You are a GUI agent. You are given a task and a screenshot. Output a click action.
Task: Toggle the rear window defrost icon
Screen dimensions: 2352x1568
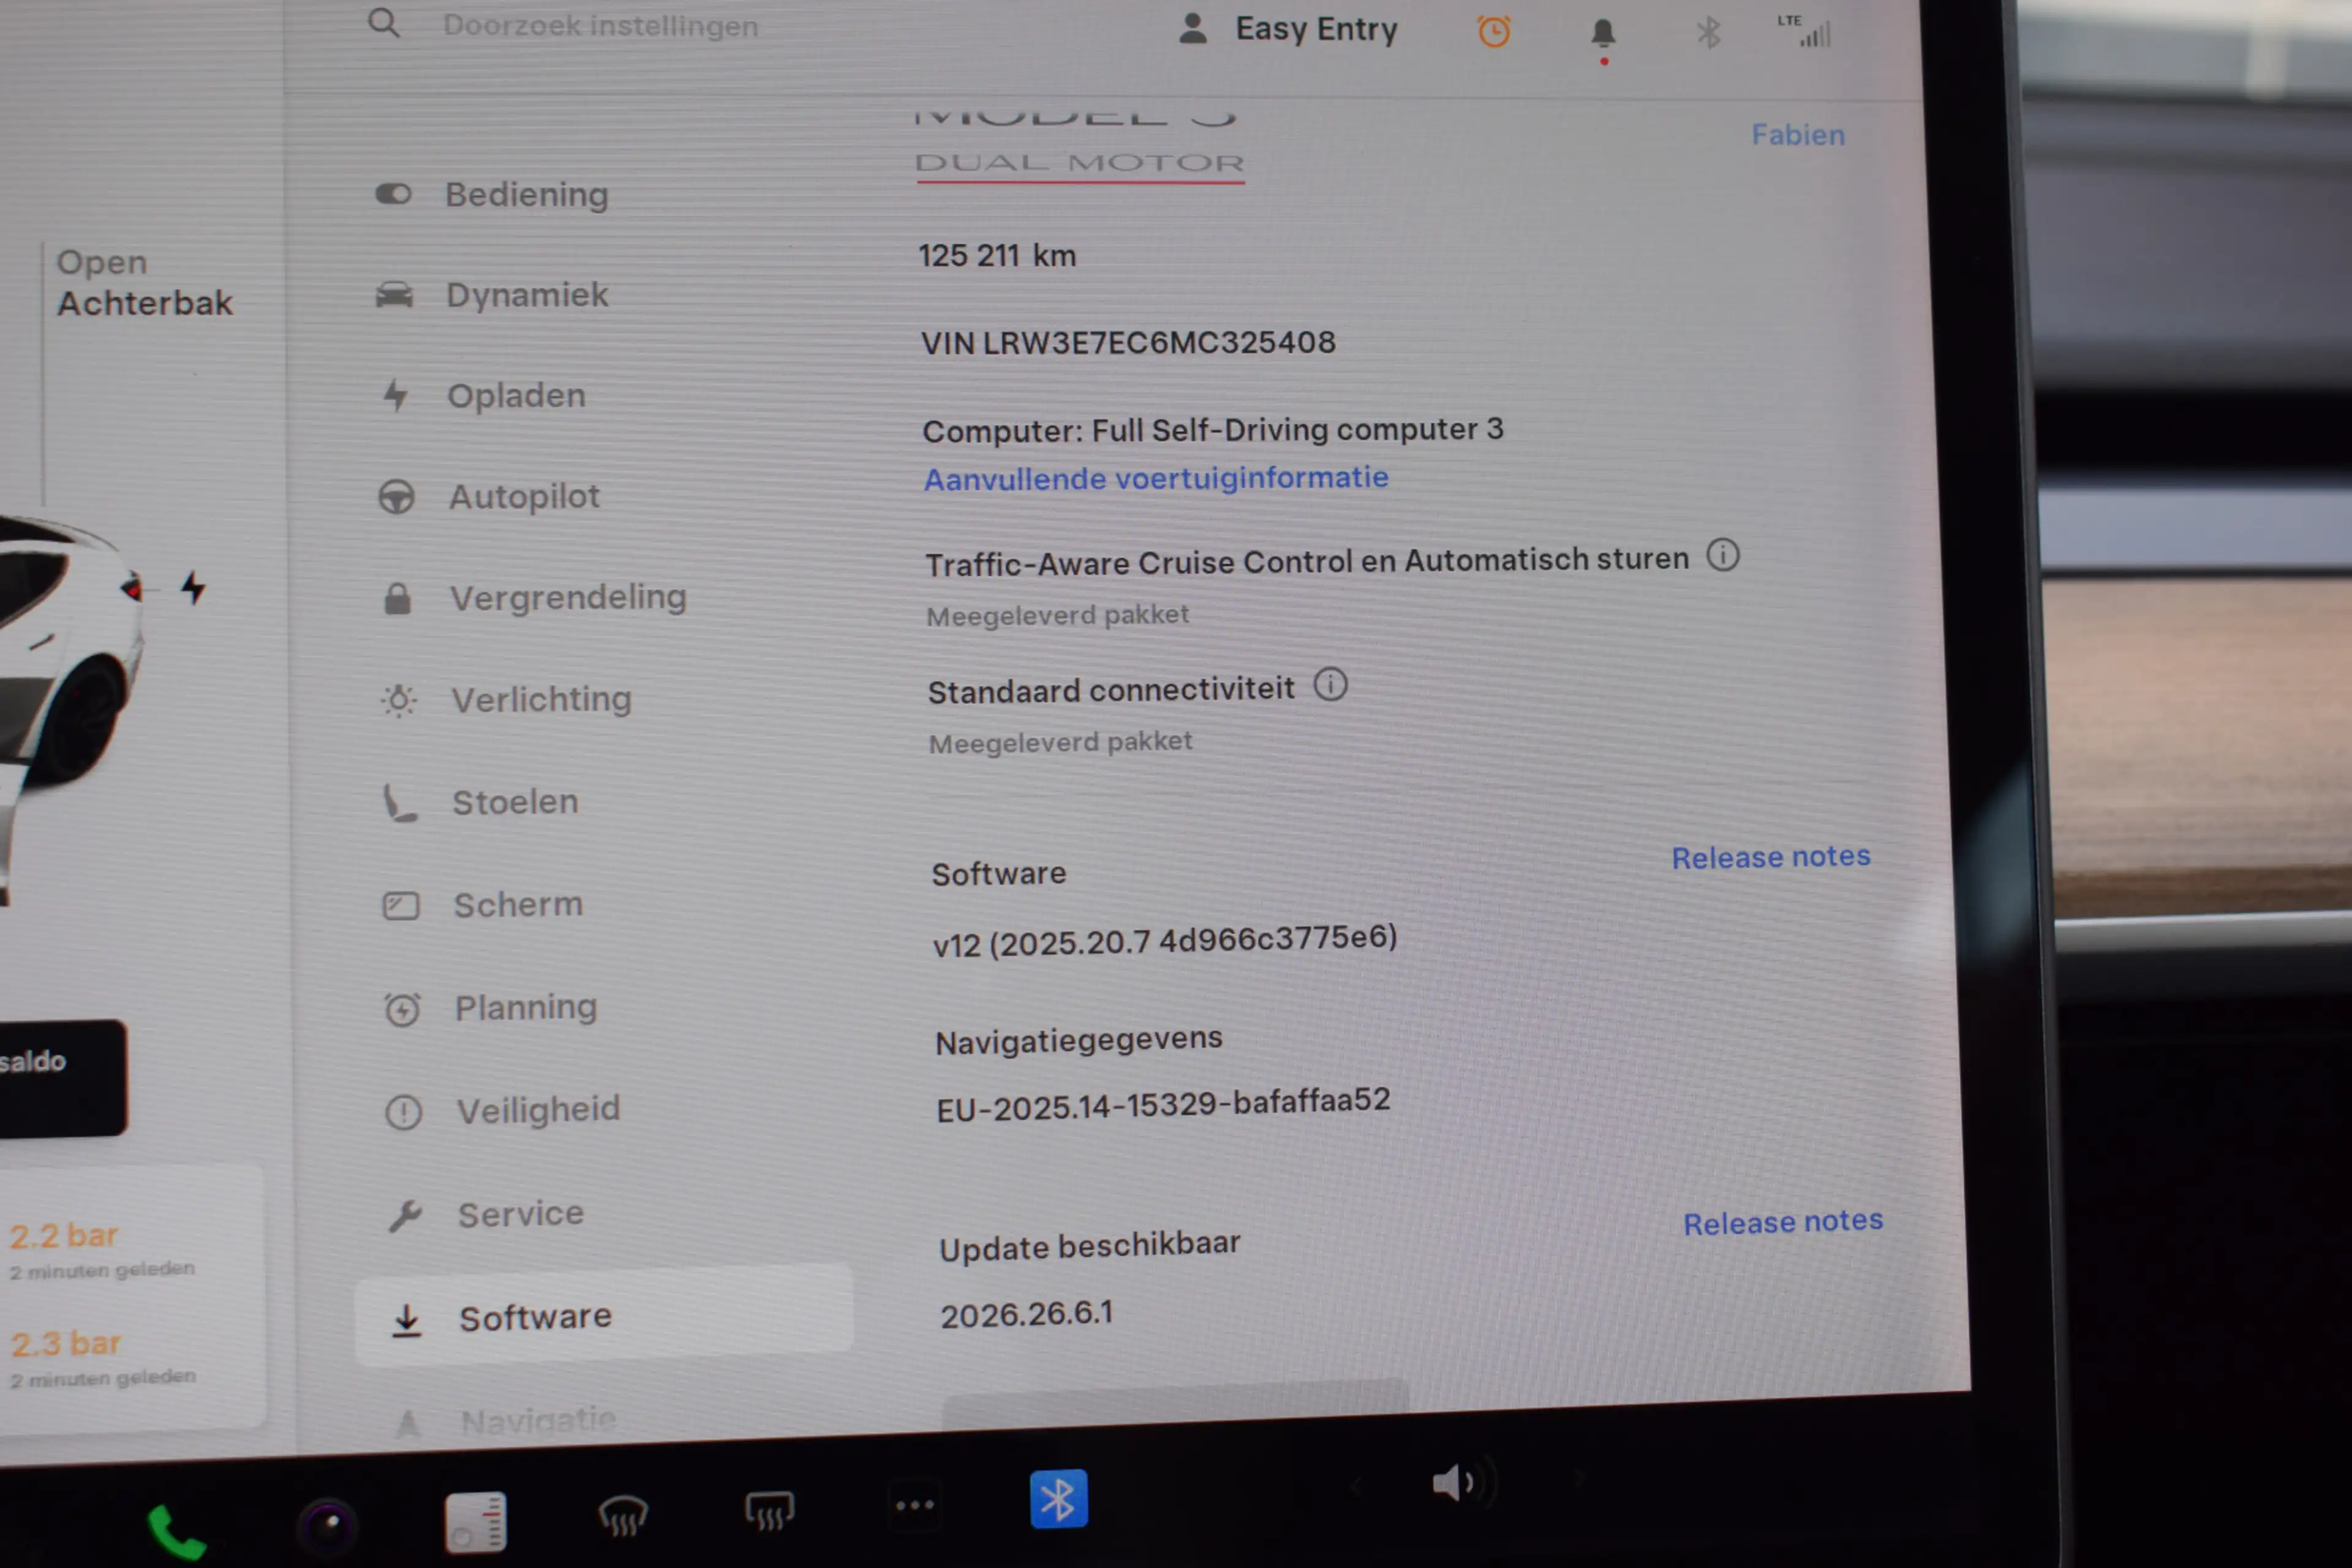pyautogui.click(x=769, y=1510)
